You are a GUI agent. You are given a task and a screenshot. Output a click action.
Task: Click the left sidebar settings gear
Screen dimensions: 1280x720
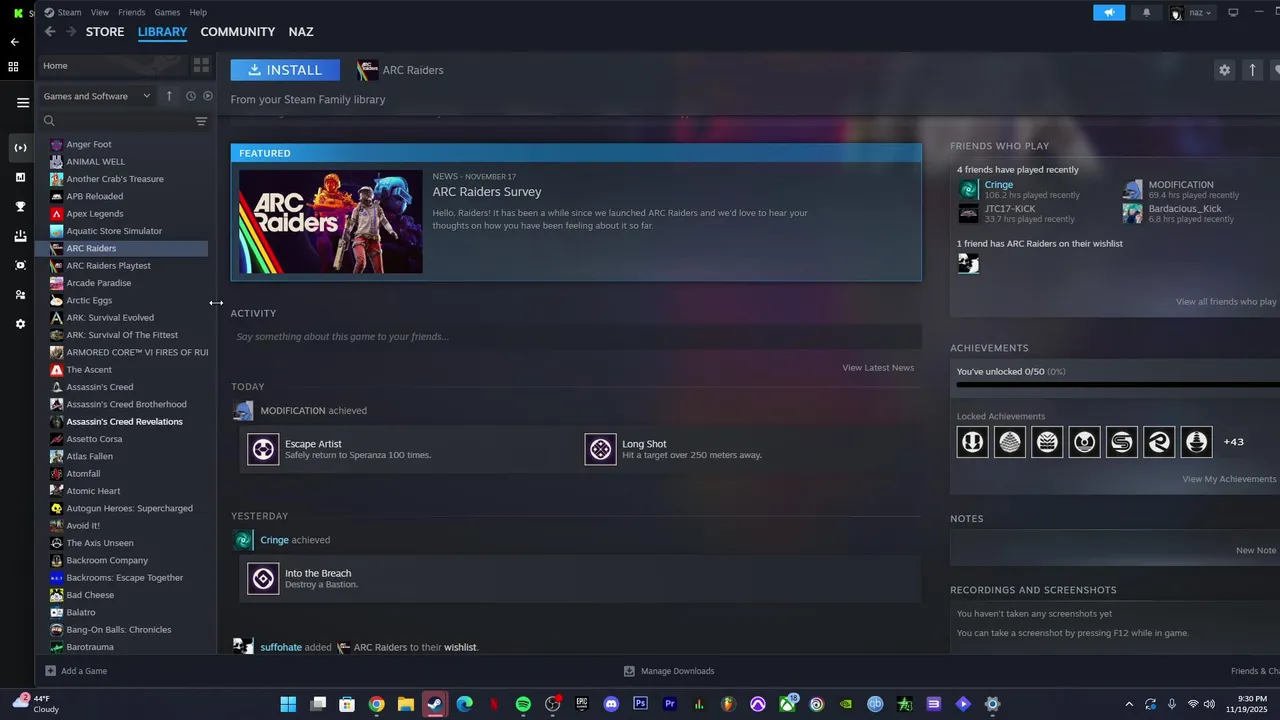click(20, 324)
